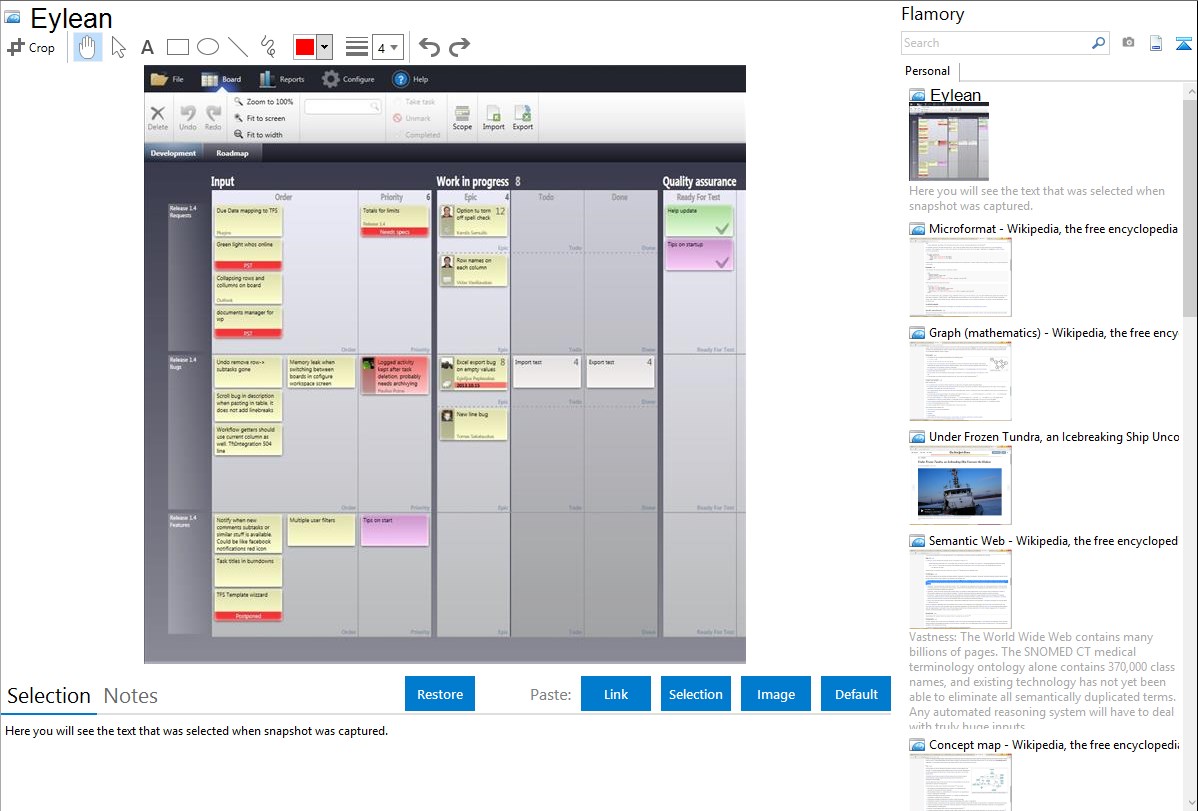Paste as Link button

tap(616, 694)
